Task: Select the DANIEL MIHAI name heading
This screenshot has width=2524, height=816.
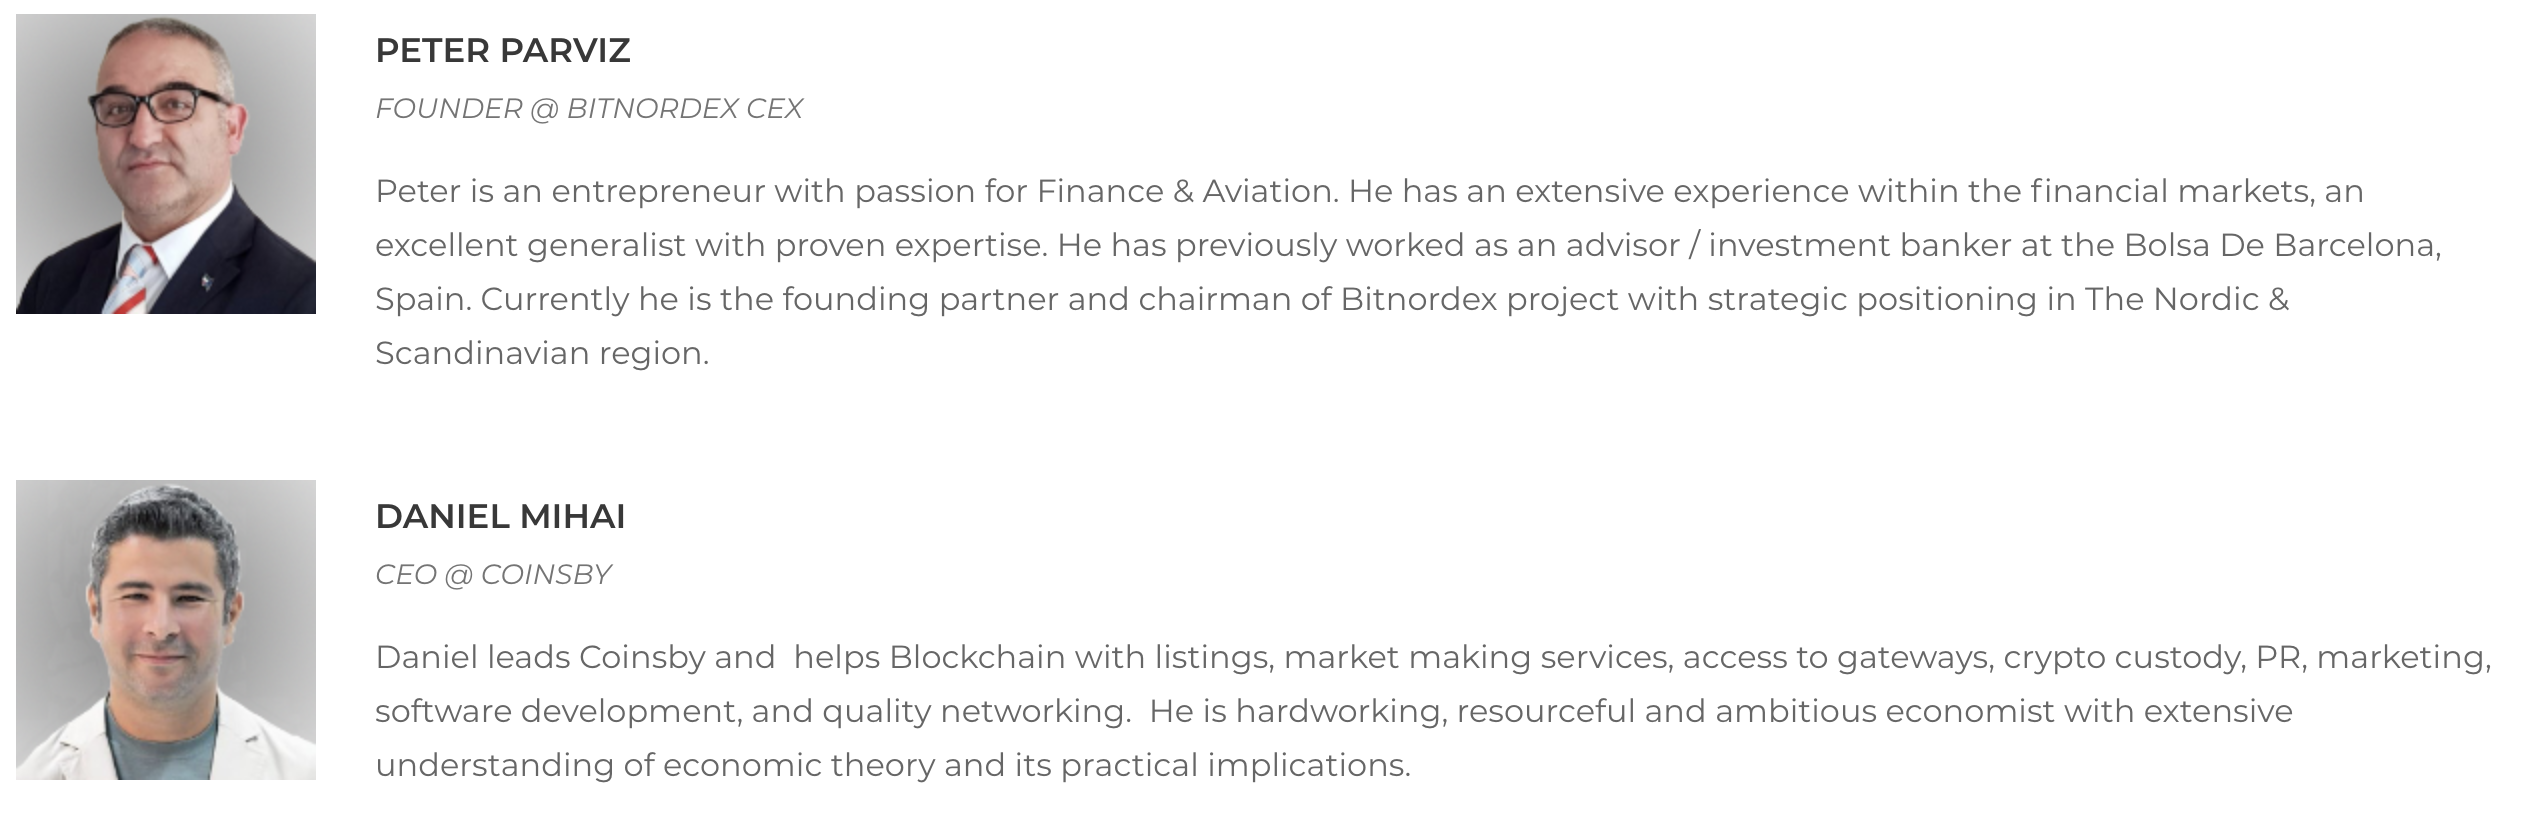Action: 501,517
